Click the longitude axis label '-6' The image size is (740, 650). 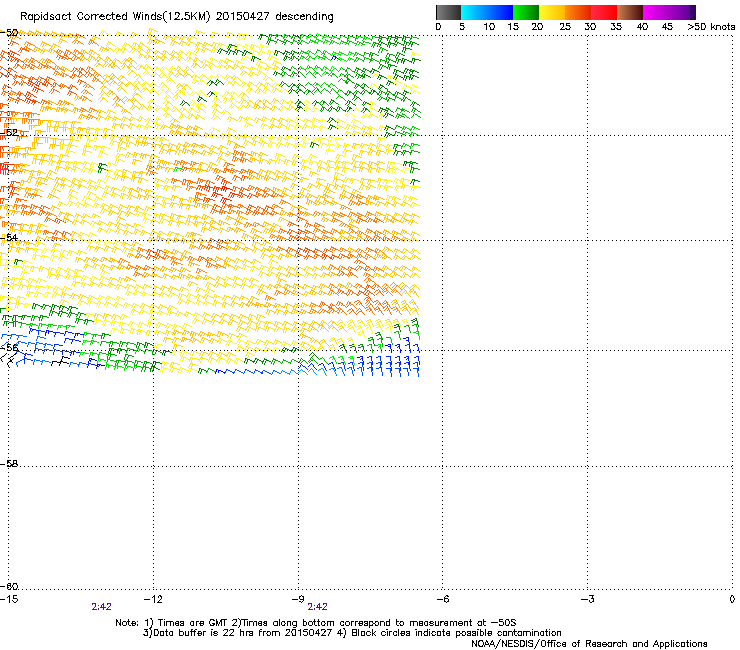point(442,599)
